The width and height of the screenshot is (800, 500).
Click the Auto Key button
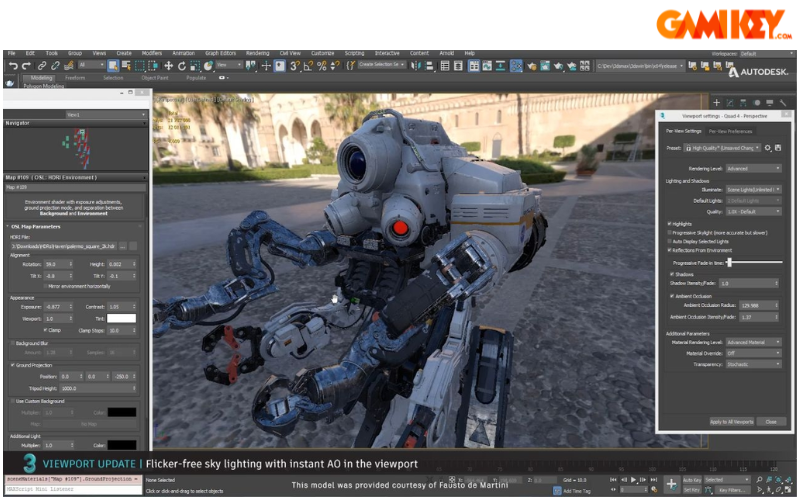[x=692, y=480]
